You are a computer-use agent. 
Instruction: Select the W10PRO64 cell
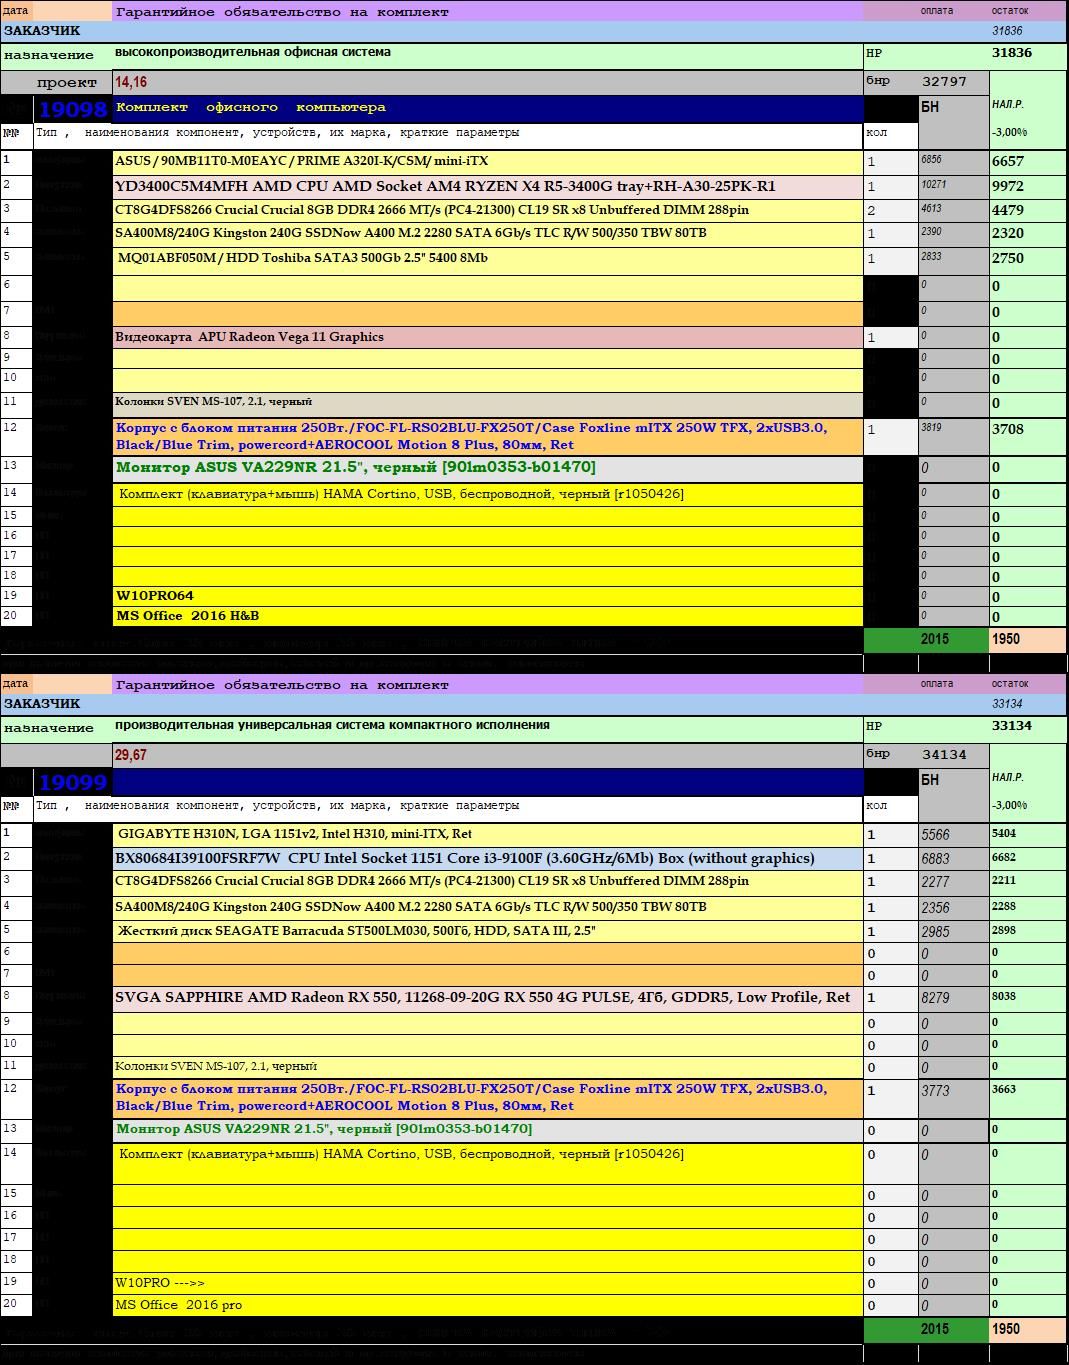pyautogui.click(x=488, y=596)
